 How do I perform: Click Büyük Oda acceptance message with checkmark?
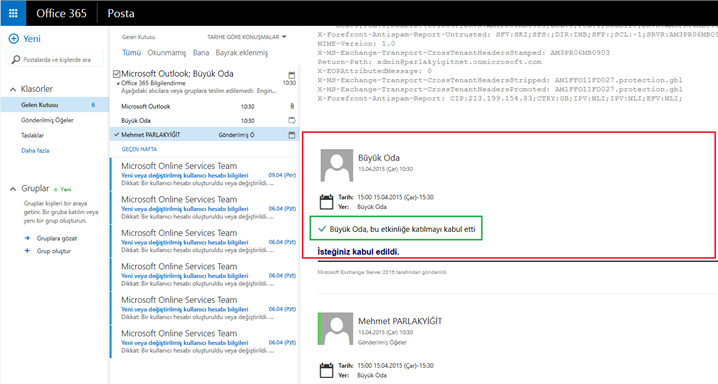coord(396,228)
